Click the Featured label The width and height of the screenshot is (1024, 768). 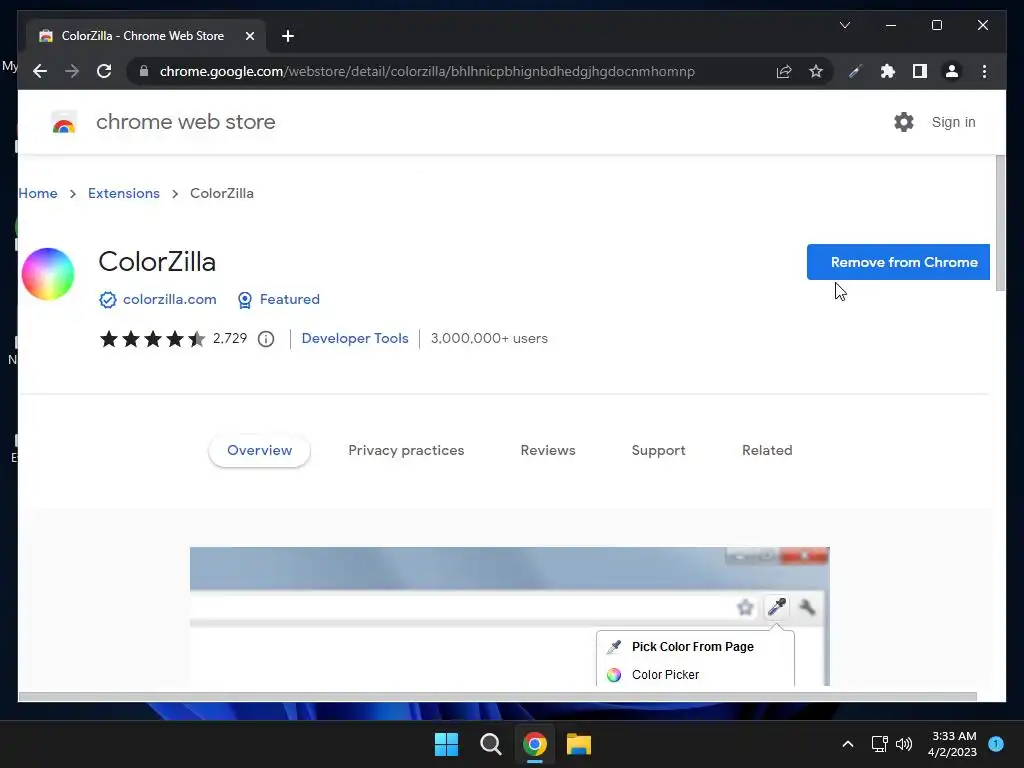[x=289, y=299]
